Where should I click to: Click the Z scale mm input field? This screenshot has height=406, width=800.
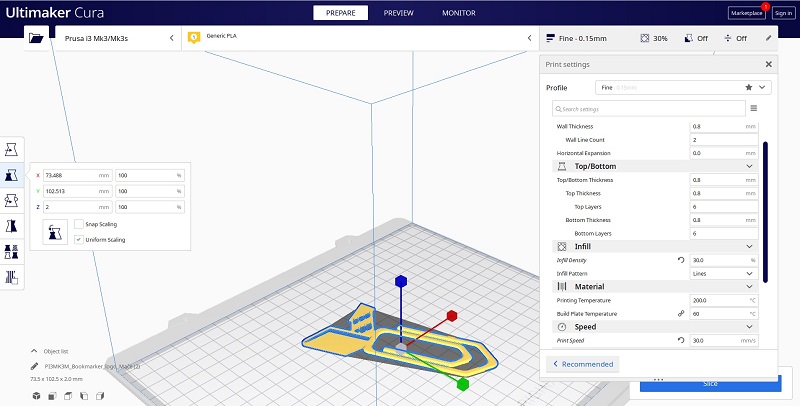tap(78, 207)
